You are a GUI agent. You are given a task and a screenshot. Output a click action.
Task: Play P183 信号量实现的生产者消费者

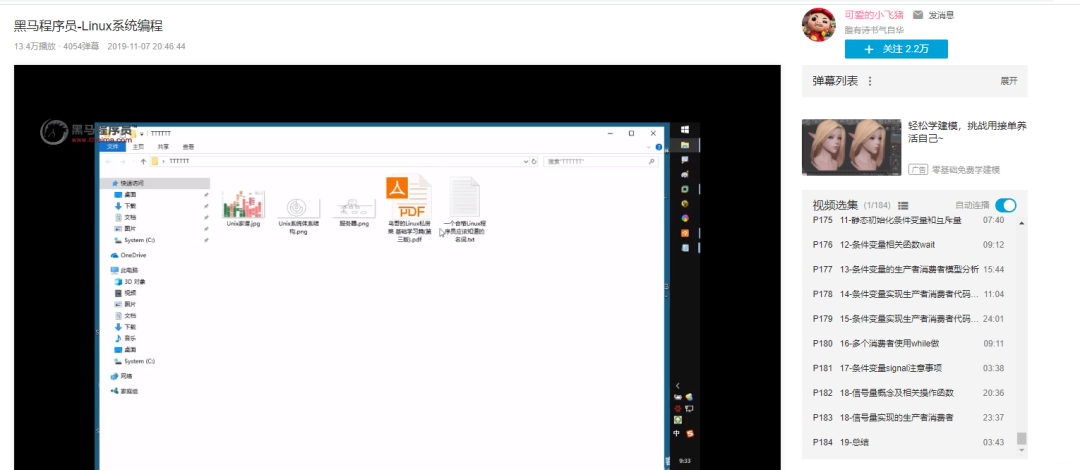pyautogui.click(x=908, y=418)
